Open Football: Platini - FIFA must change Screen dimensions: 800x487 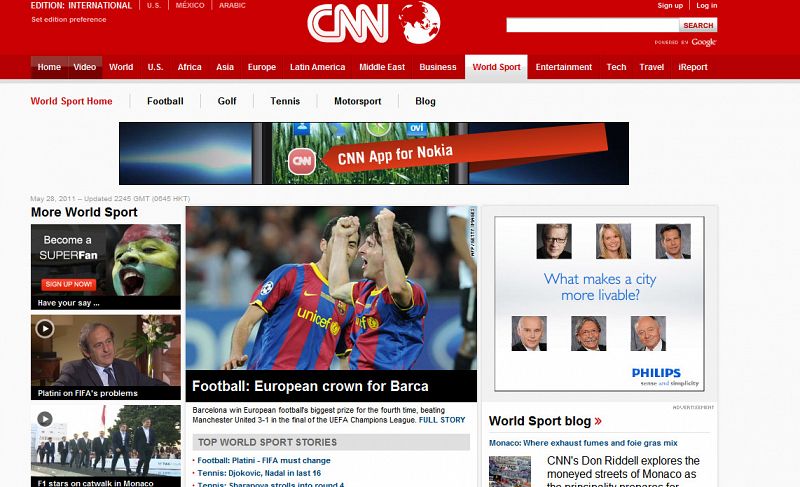click(x=264, y=460)
